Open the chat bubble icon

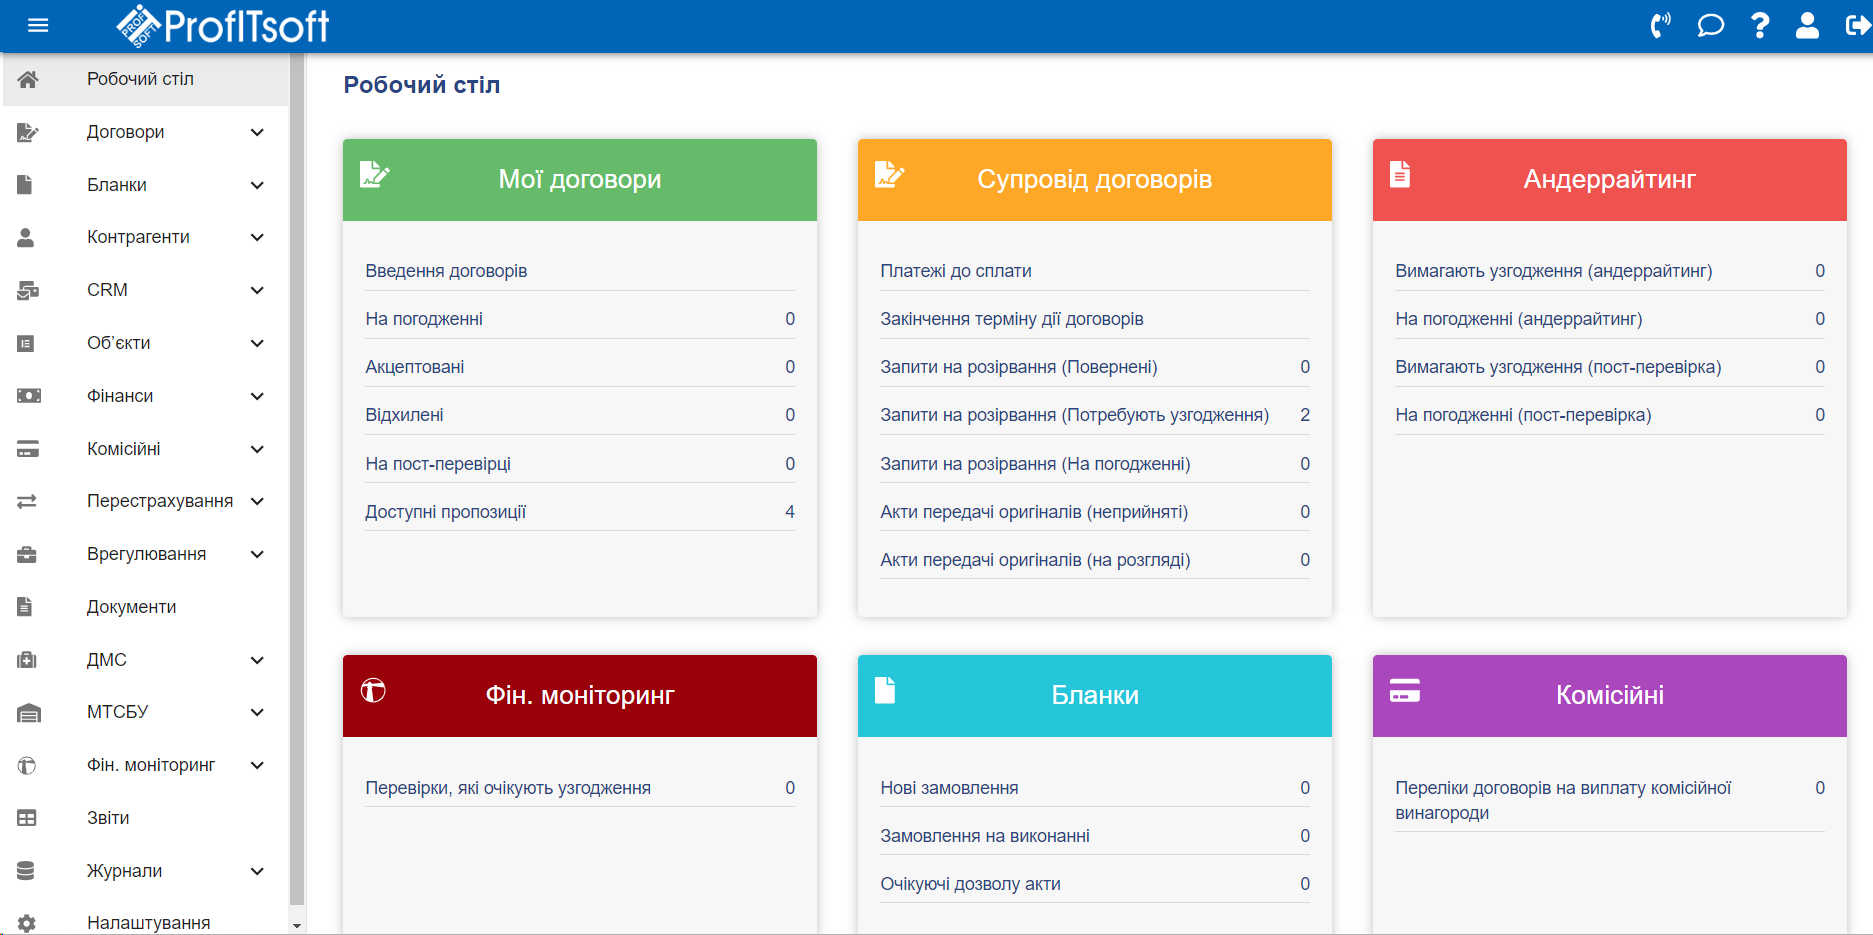coord(1710,26)
